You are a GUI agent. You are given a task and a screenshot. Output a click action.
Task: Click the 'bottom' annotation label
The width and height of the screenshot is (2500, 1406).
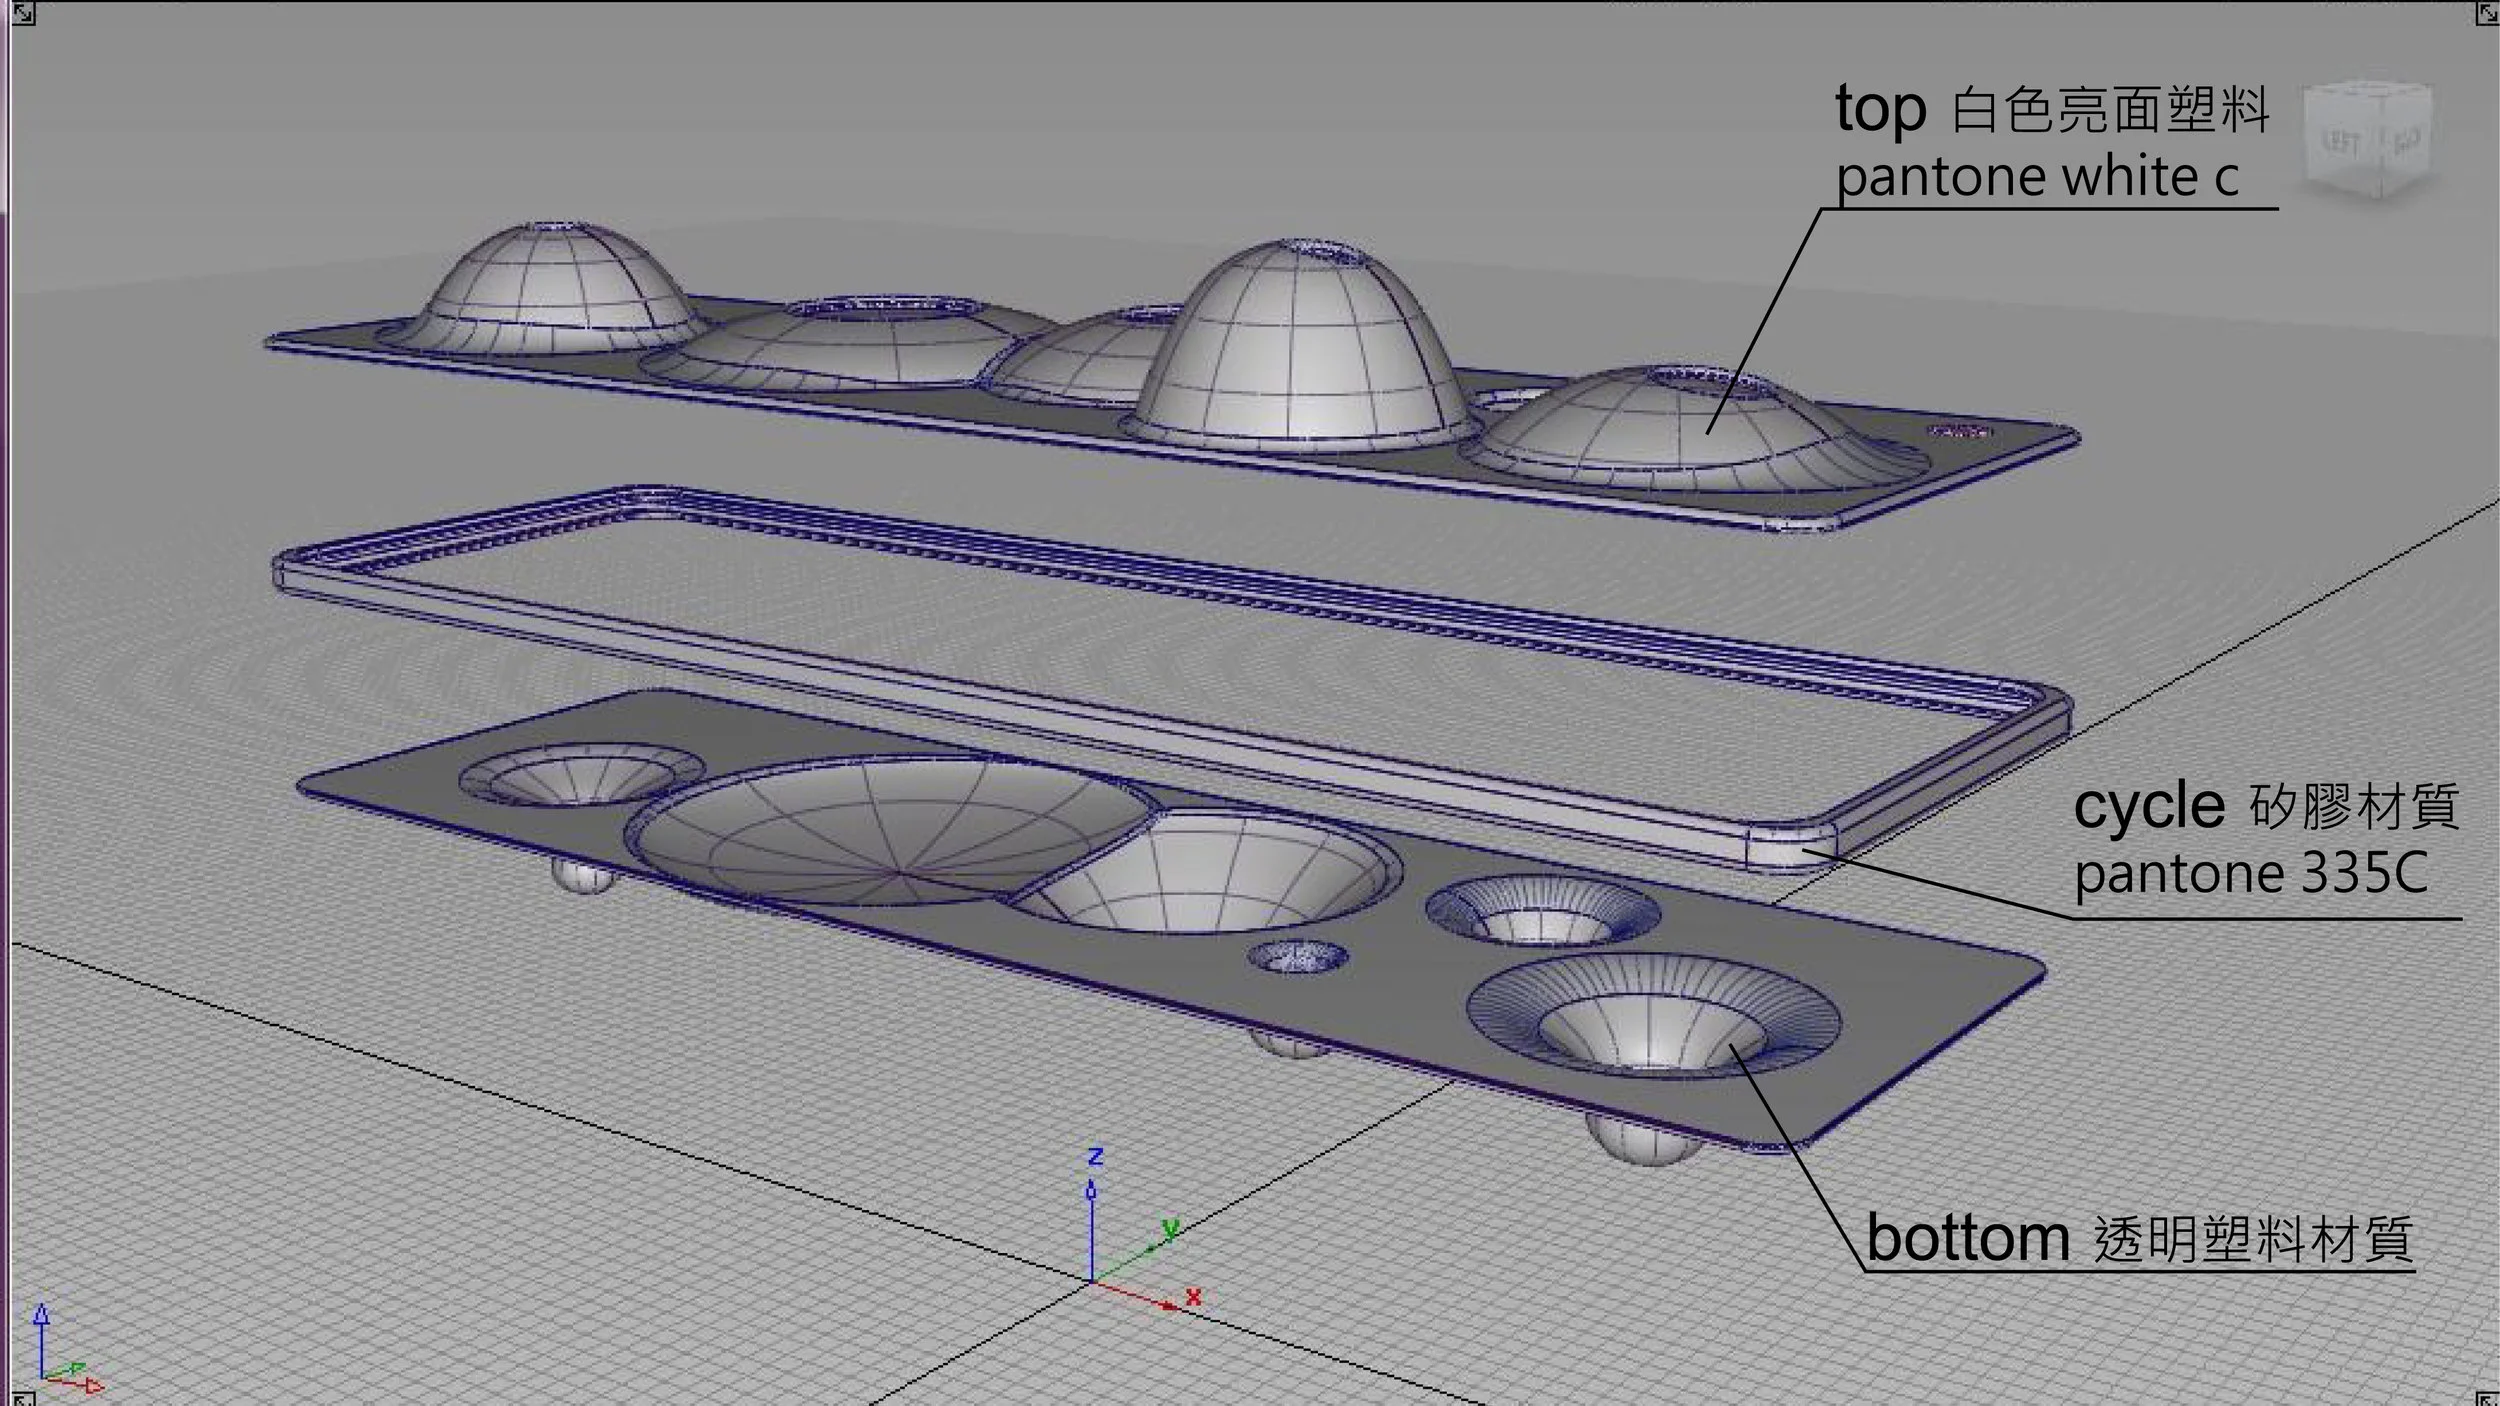1967,1238
